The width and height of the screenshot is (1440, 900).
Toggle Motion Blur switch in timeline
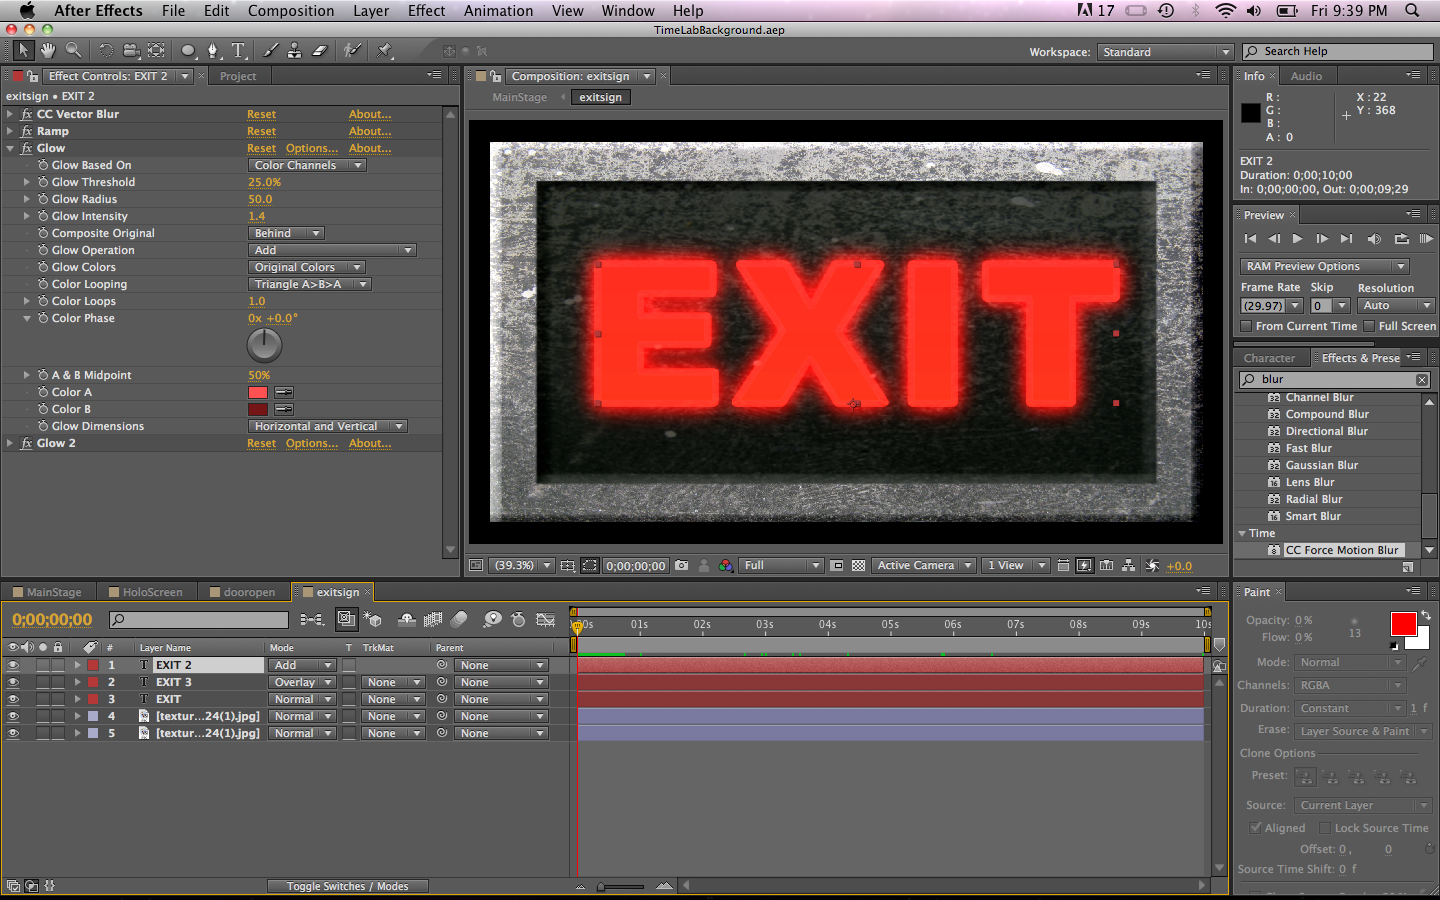(x=459, y=620)
